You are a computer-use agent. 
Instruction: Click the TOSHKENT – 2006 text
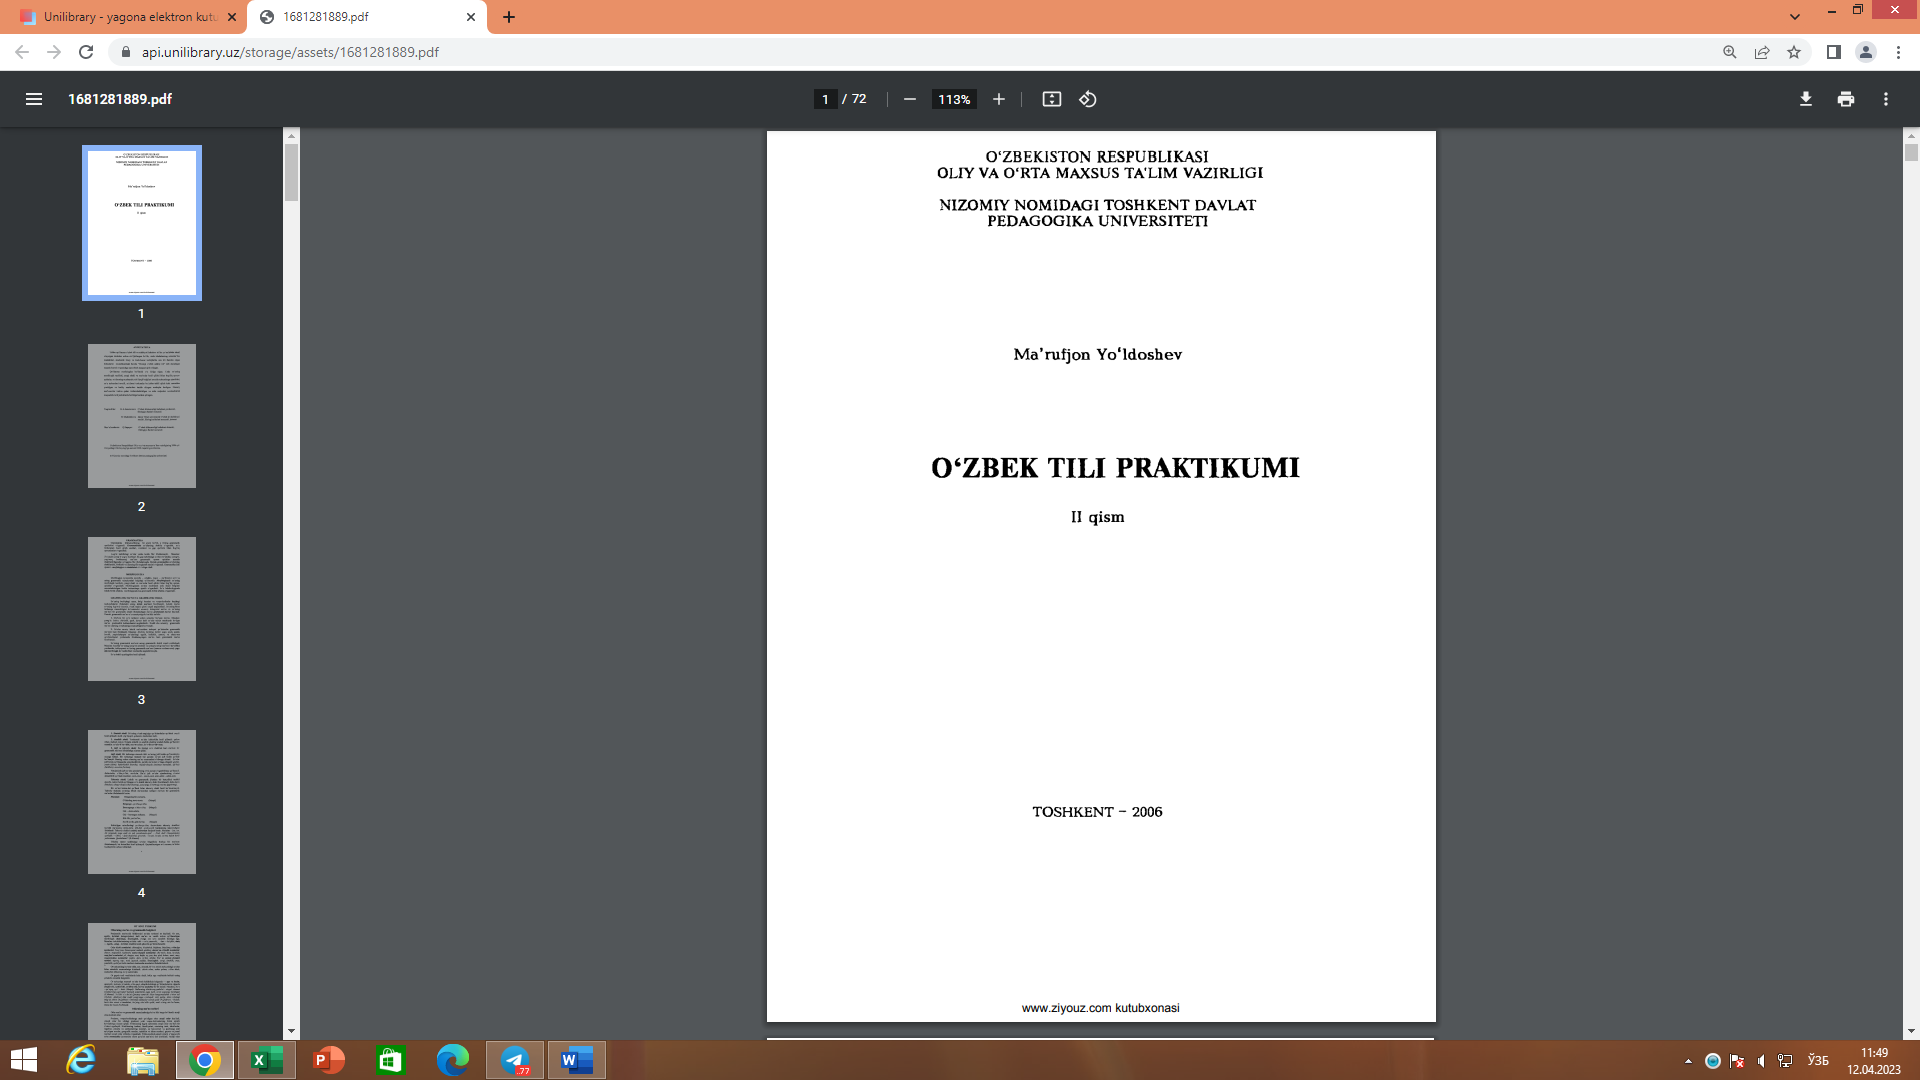click(1097, 812)
